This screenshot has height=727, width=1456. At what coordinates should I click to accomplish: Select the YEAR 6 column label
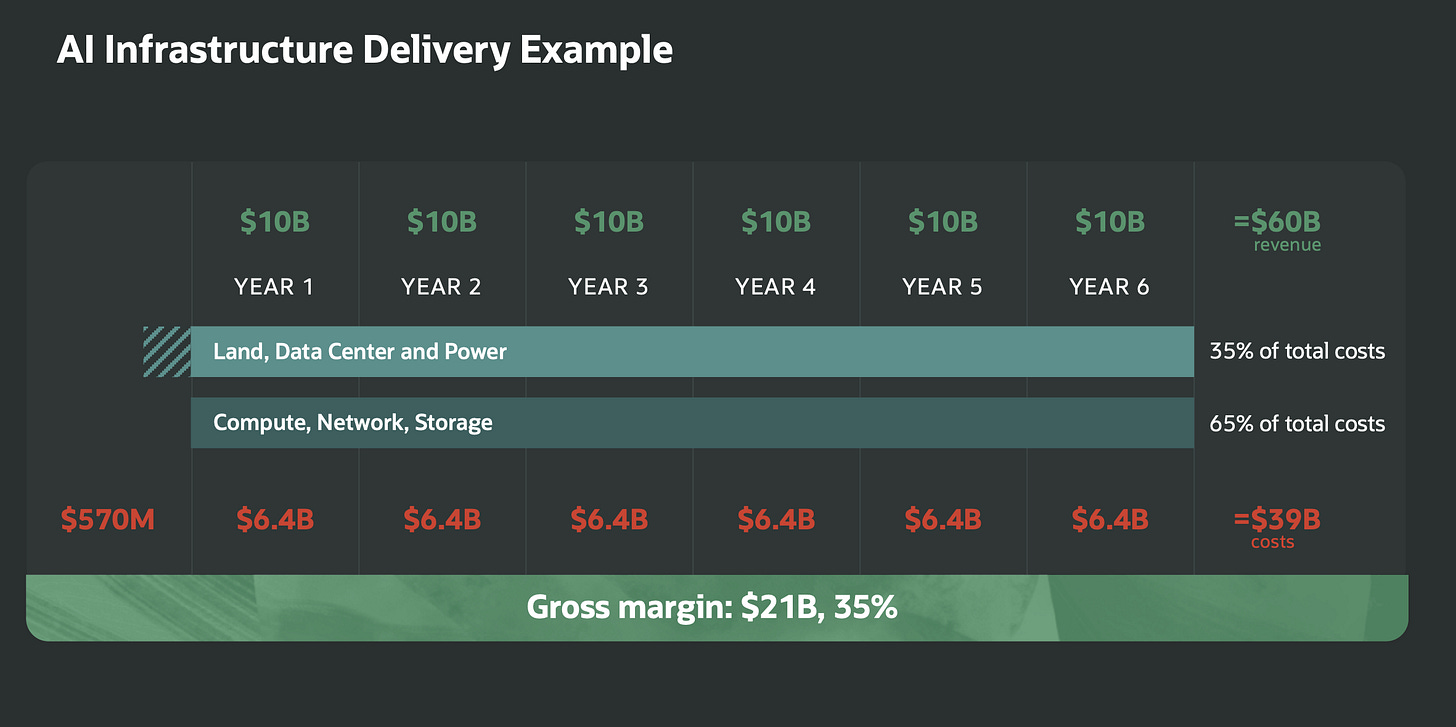(x=1109, y=287)
